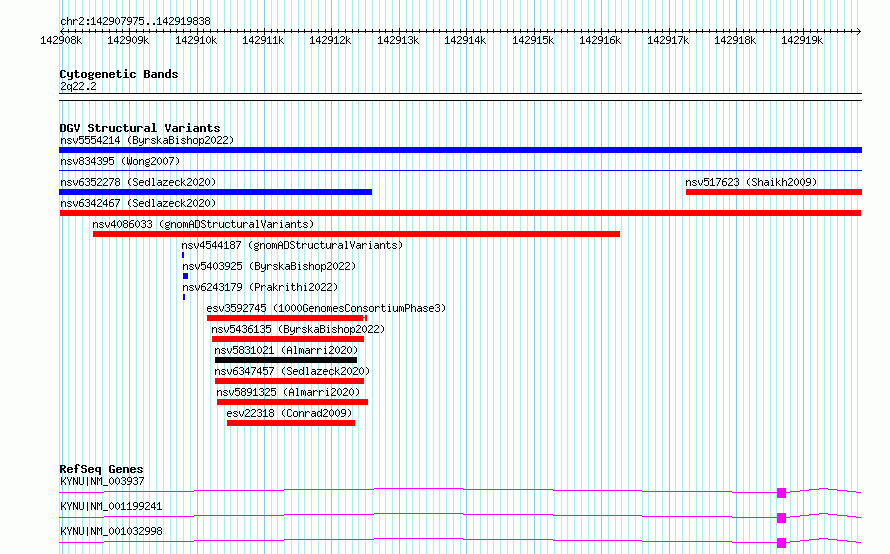Click the 142914k ruler label

pos(465,40)
